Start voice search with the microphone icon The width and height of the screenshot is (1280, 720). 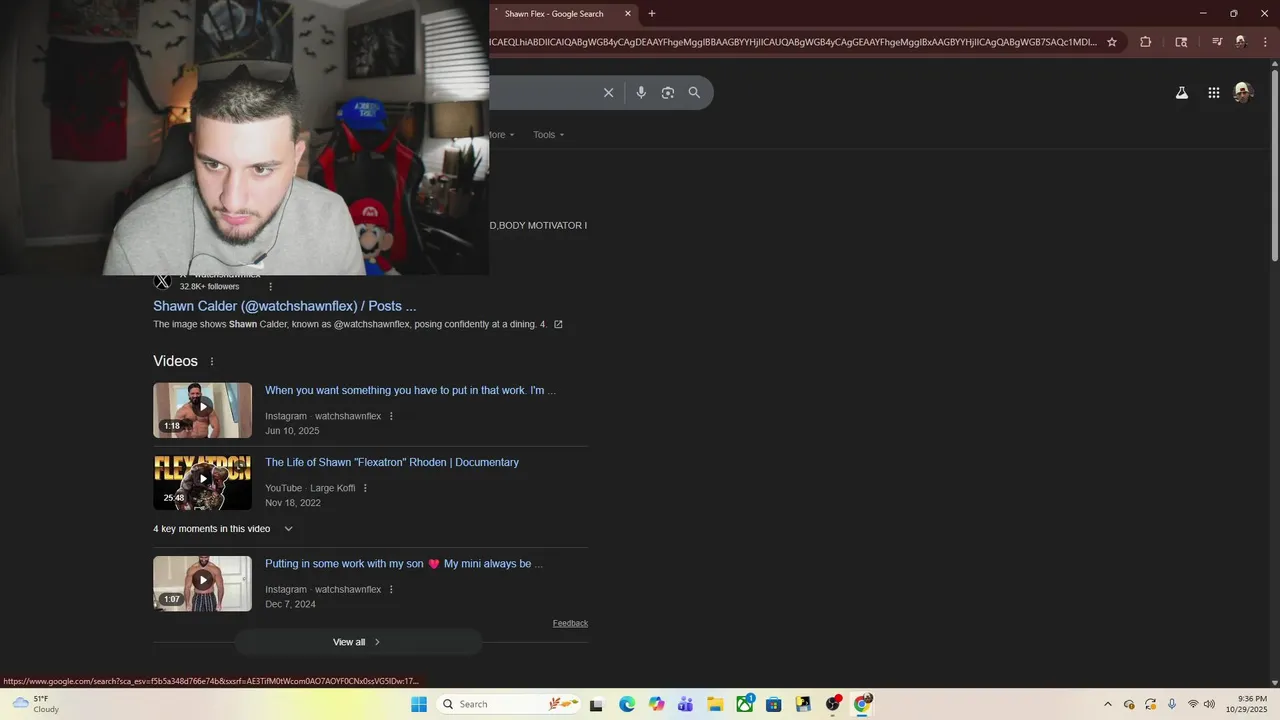coord(641,93)
